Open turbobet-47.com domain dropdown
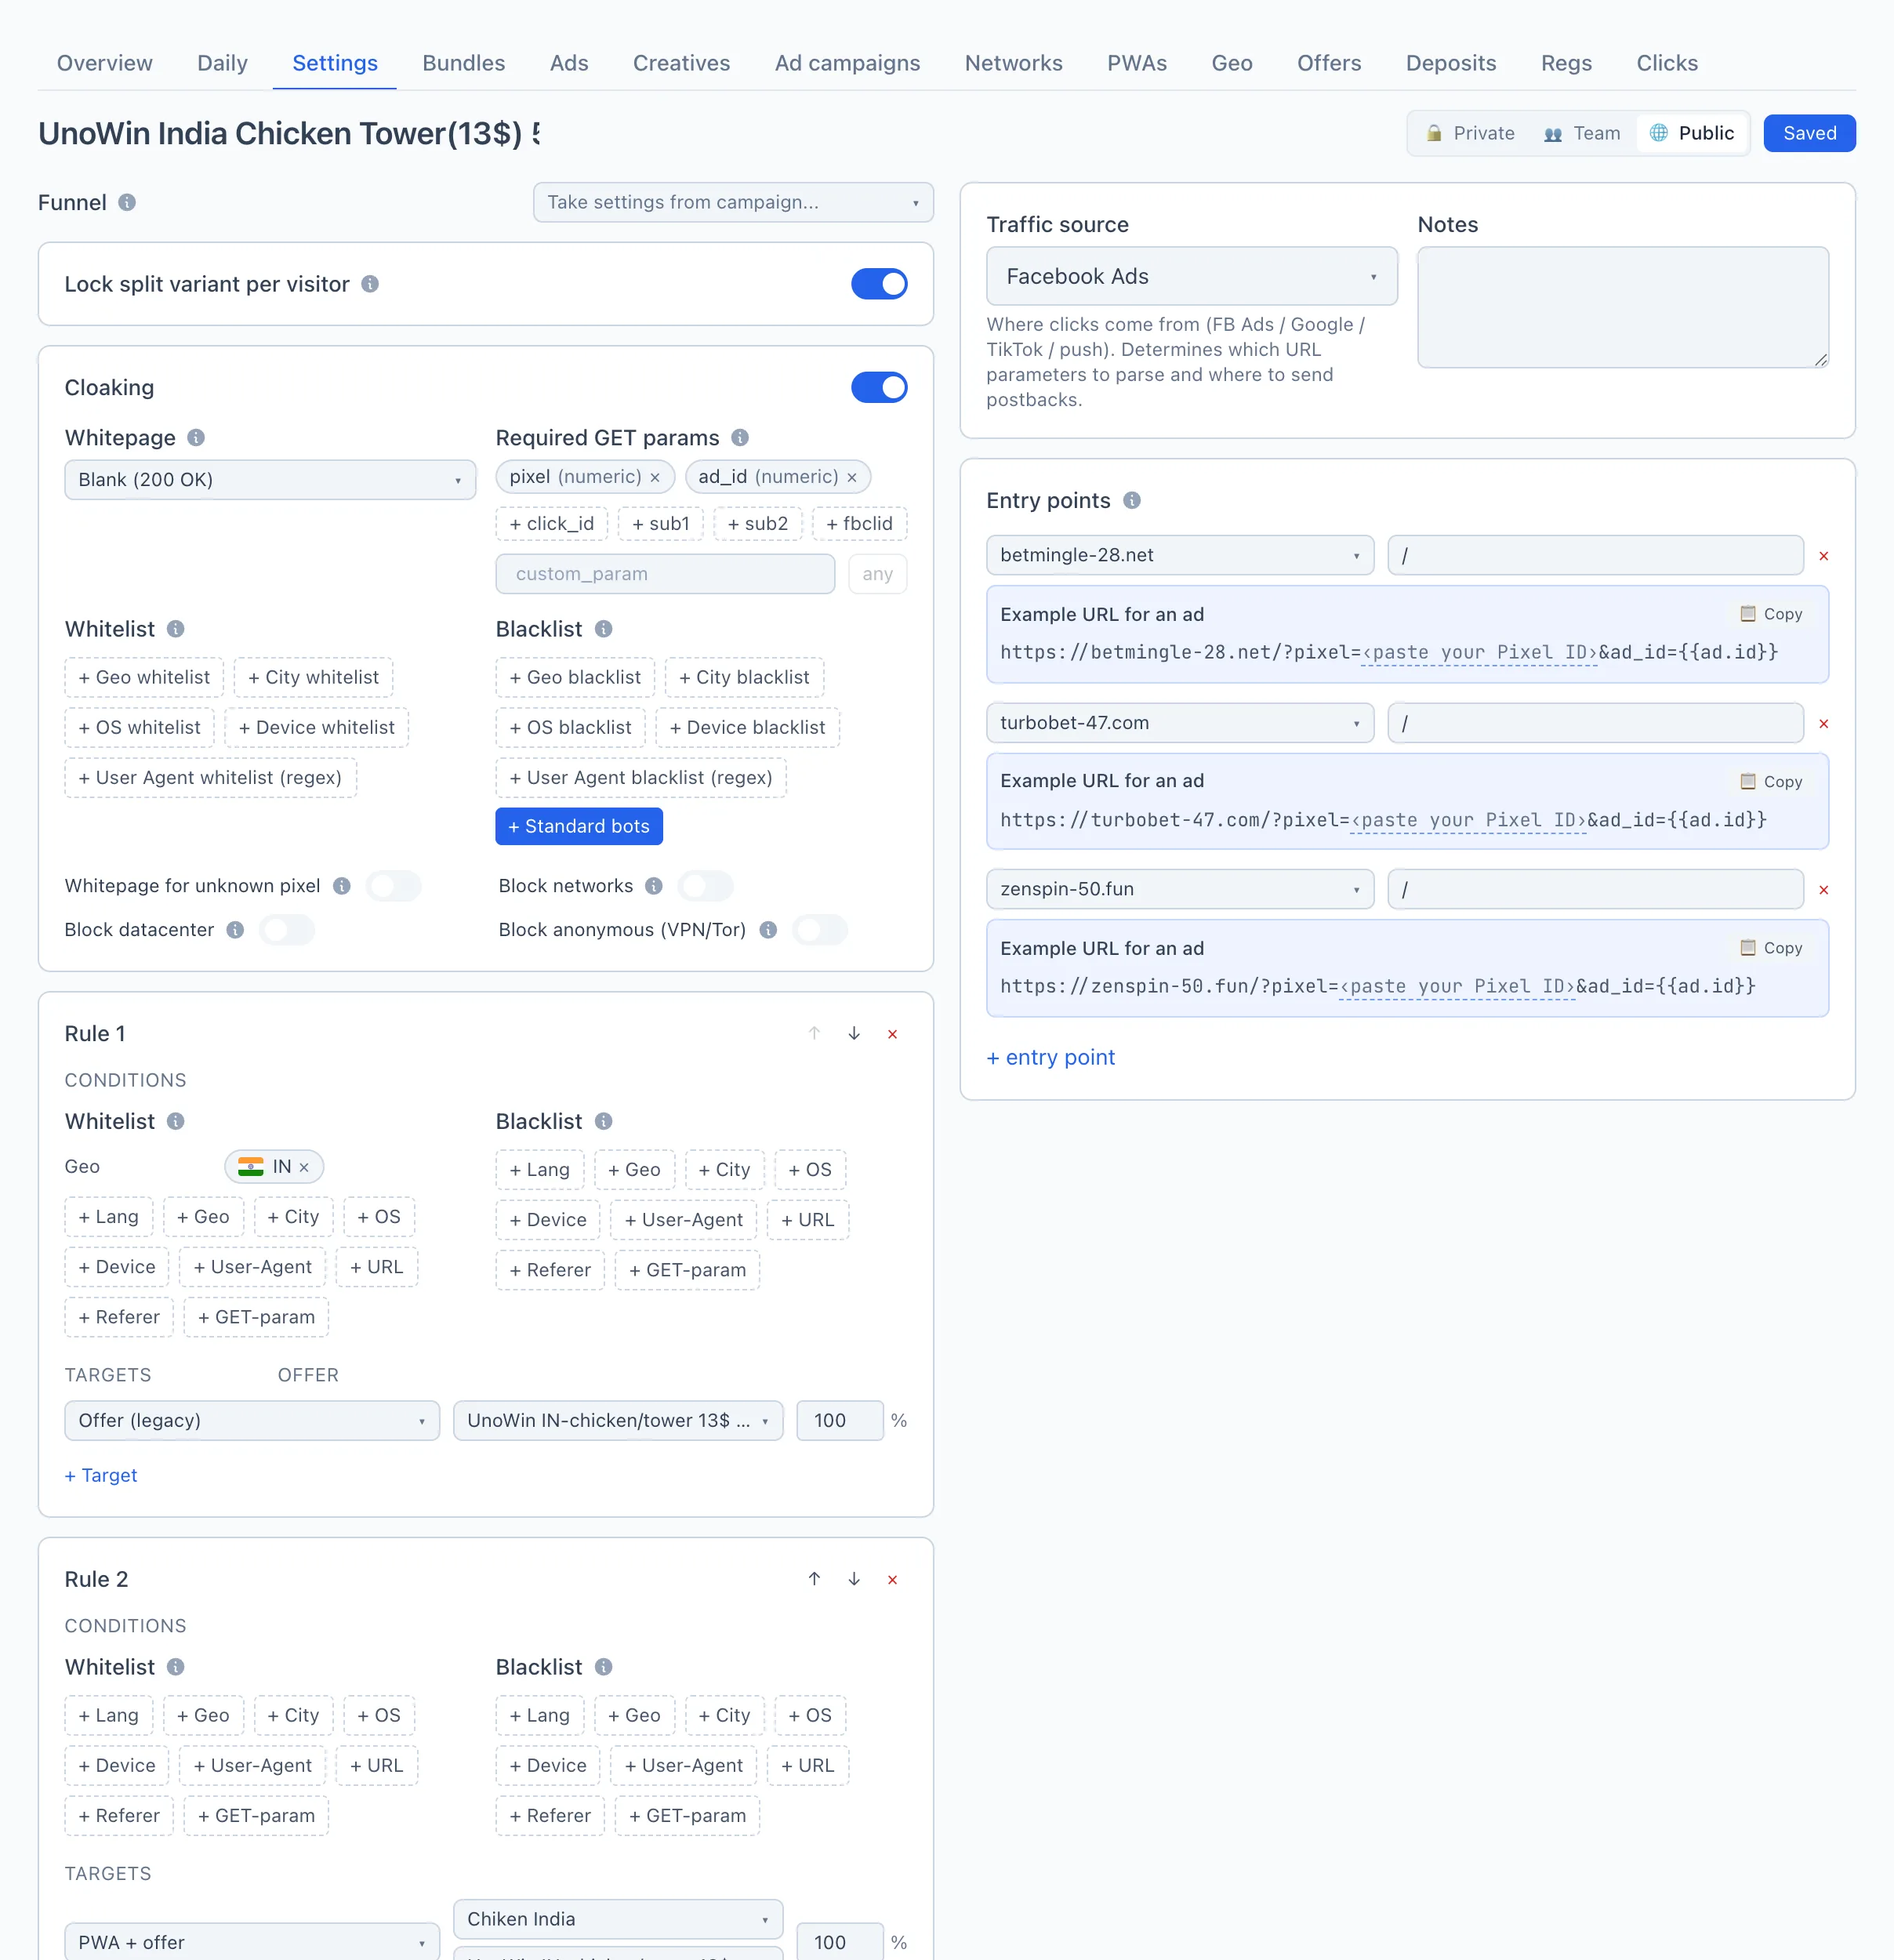The image size is (1894, 1960). click(1180, 723)
